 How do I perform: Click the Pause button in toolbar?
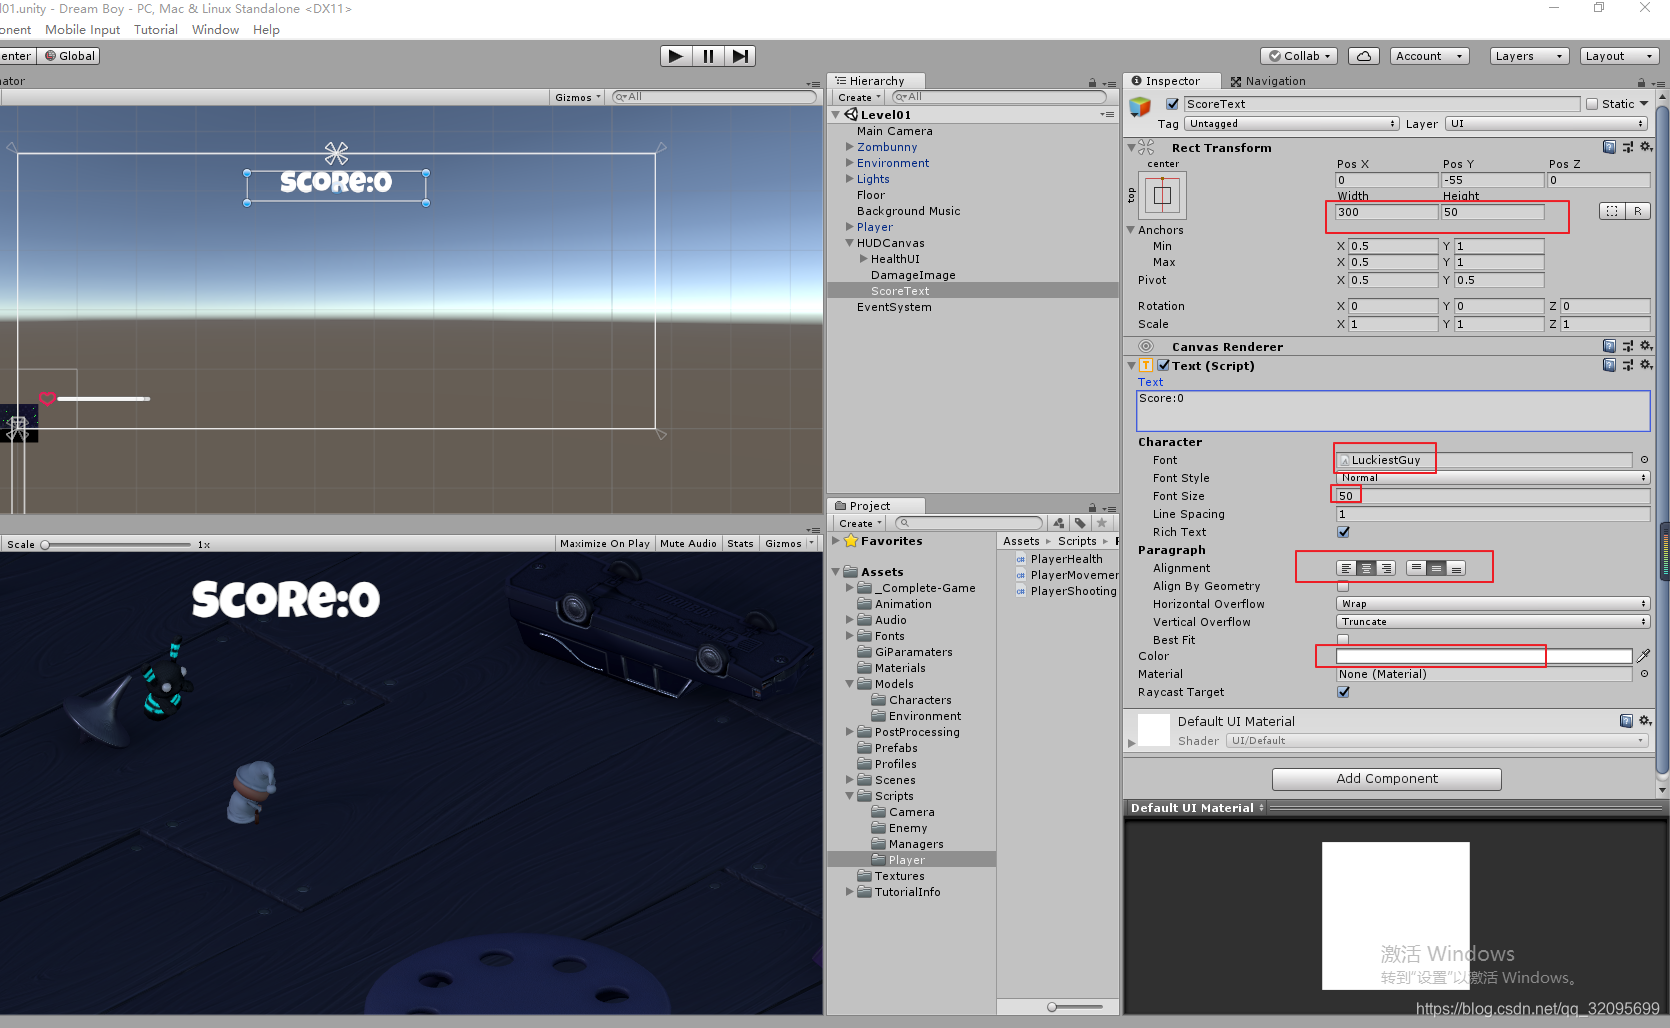point(708,56)
